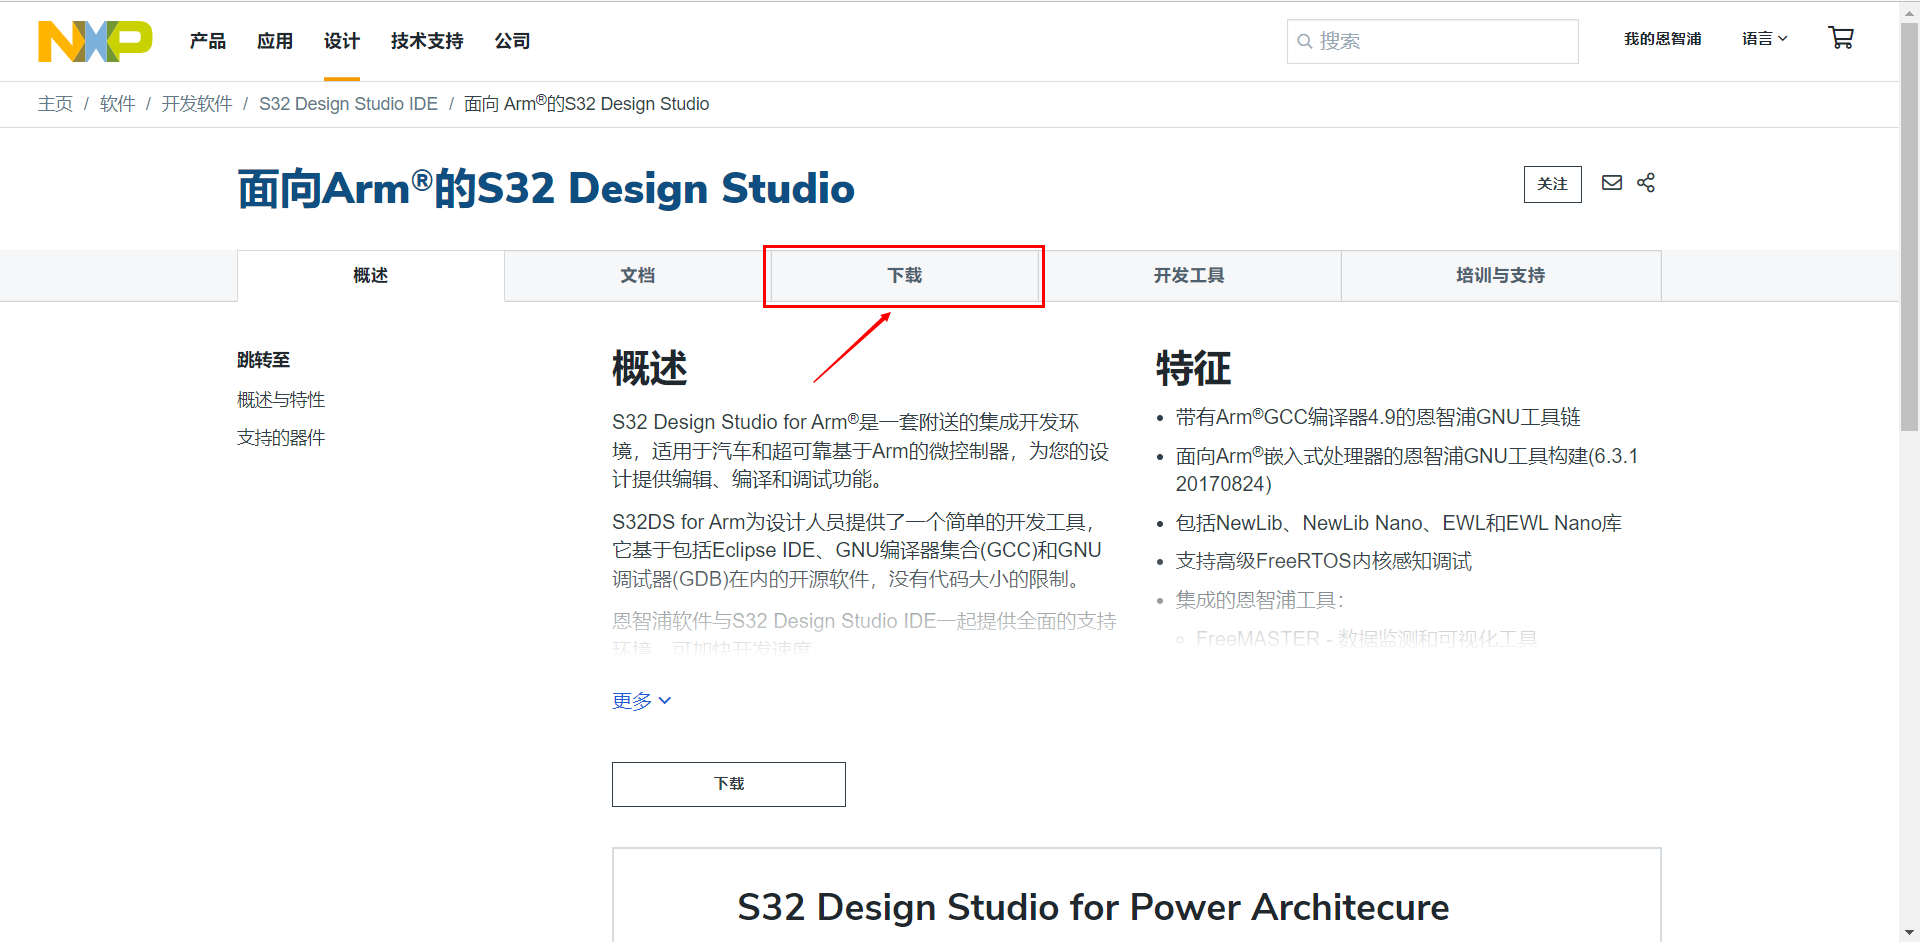The image size is (1920, 942).
Task: Open the 产品 menu
Action: 207,41
